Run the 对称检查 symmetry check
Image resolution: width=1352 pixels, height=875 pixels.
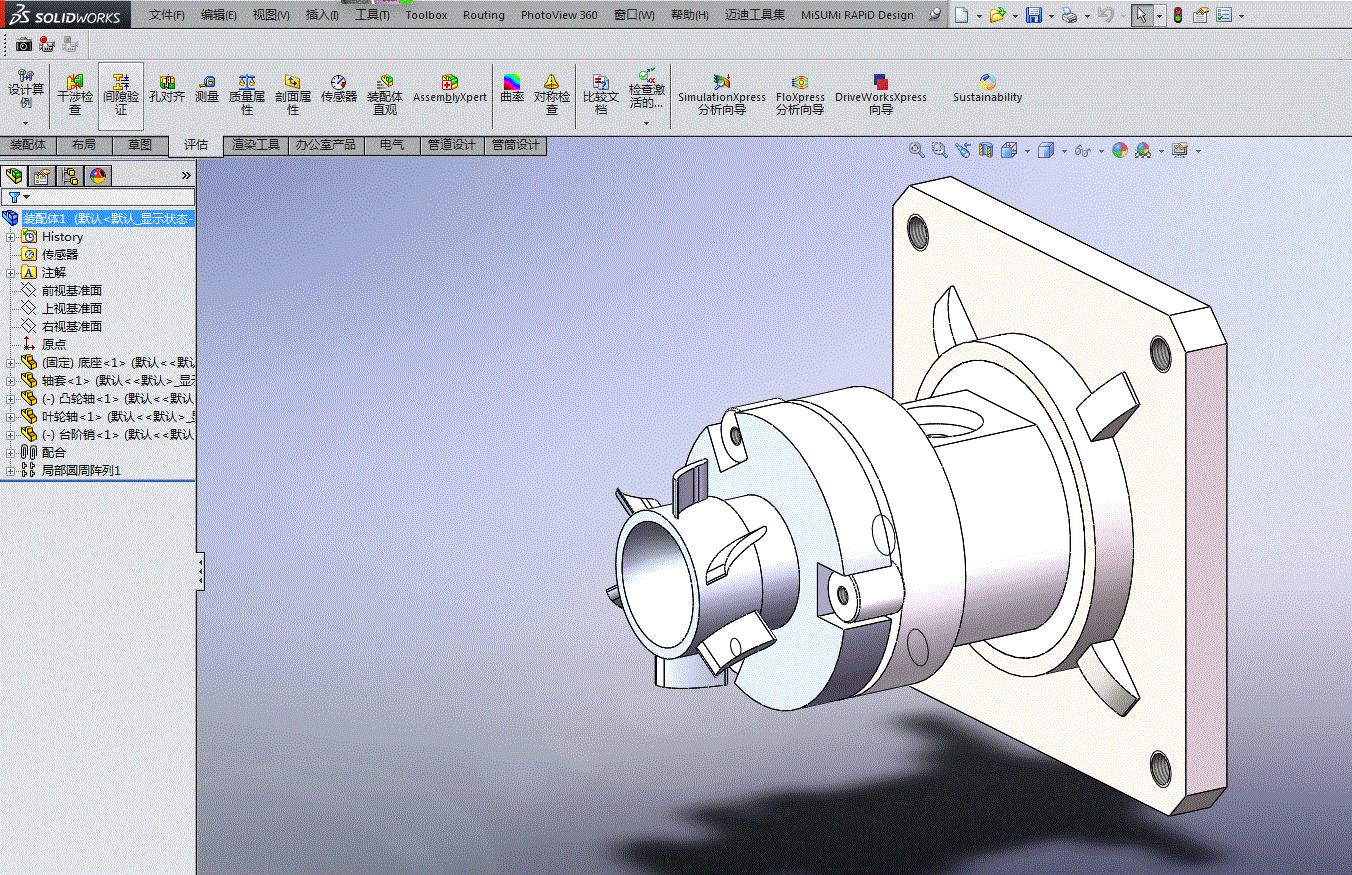552,95
